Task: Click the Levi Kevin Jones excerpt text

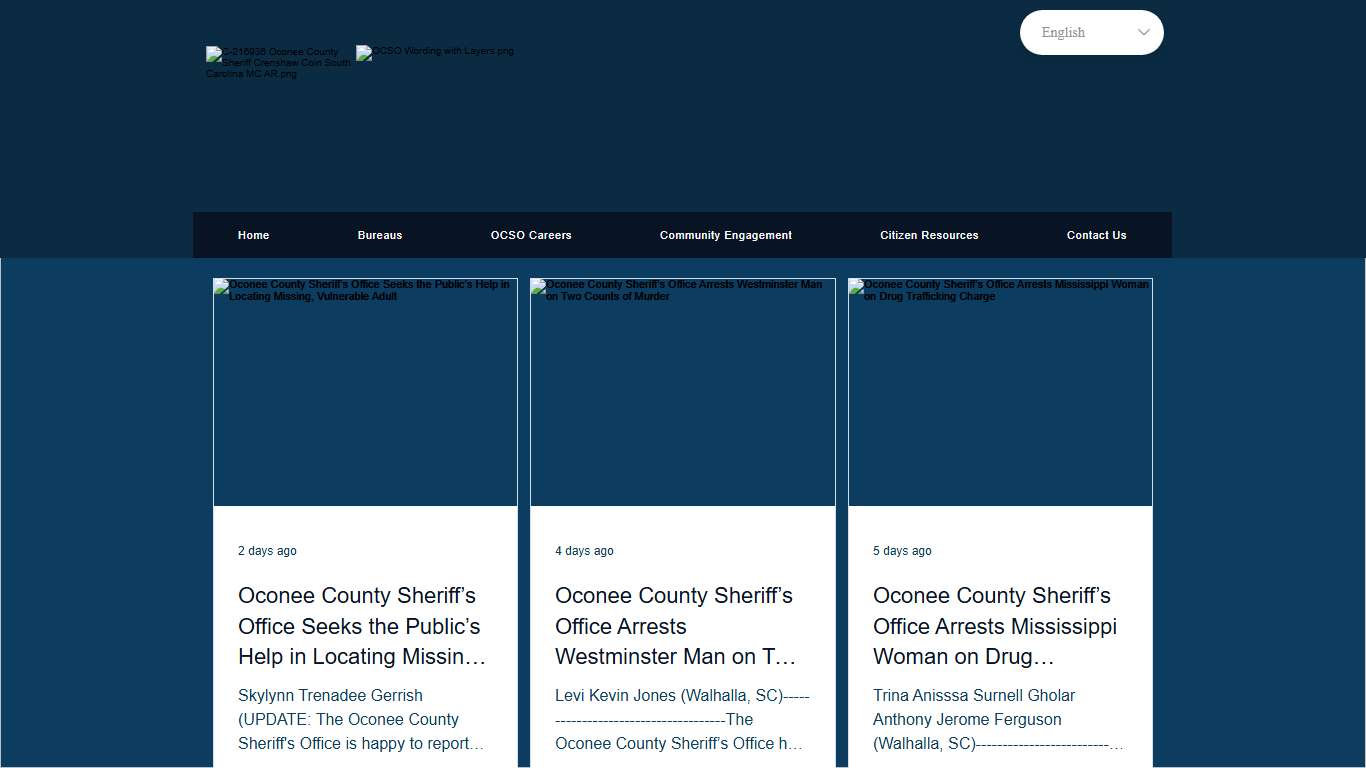Action: click(680, 719)
